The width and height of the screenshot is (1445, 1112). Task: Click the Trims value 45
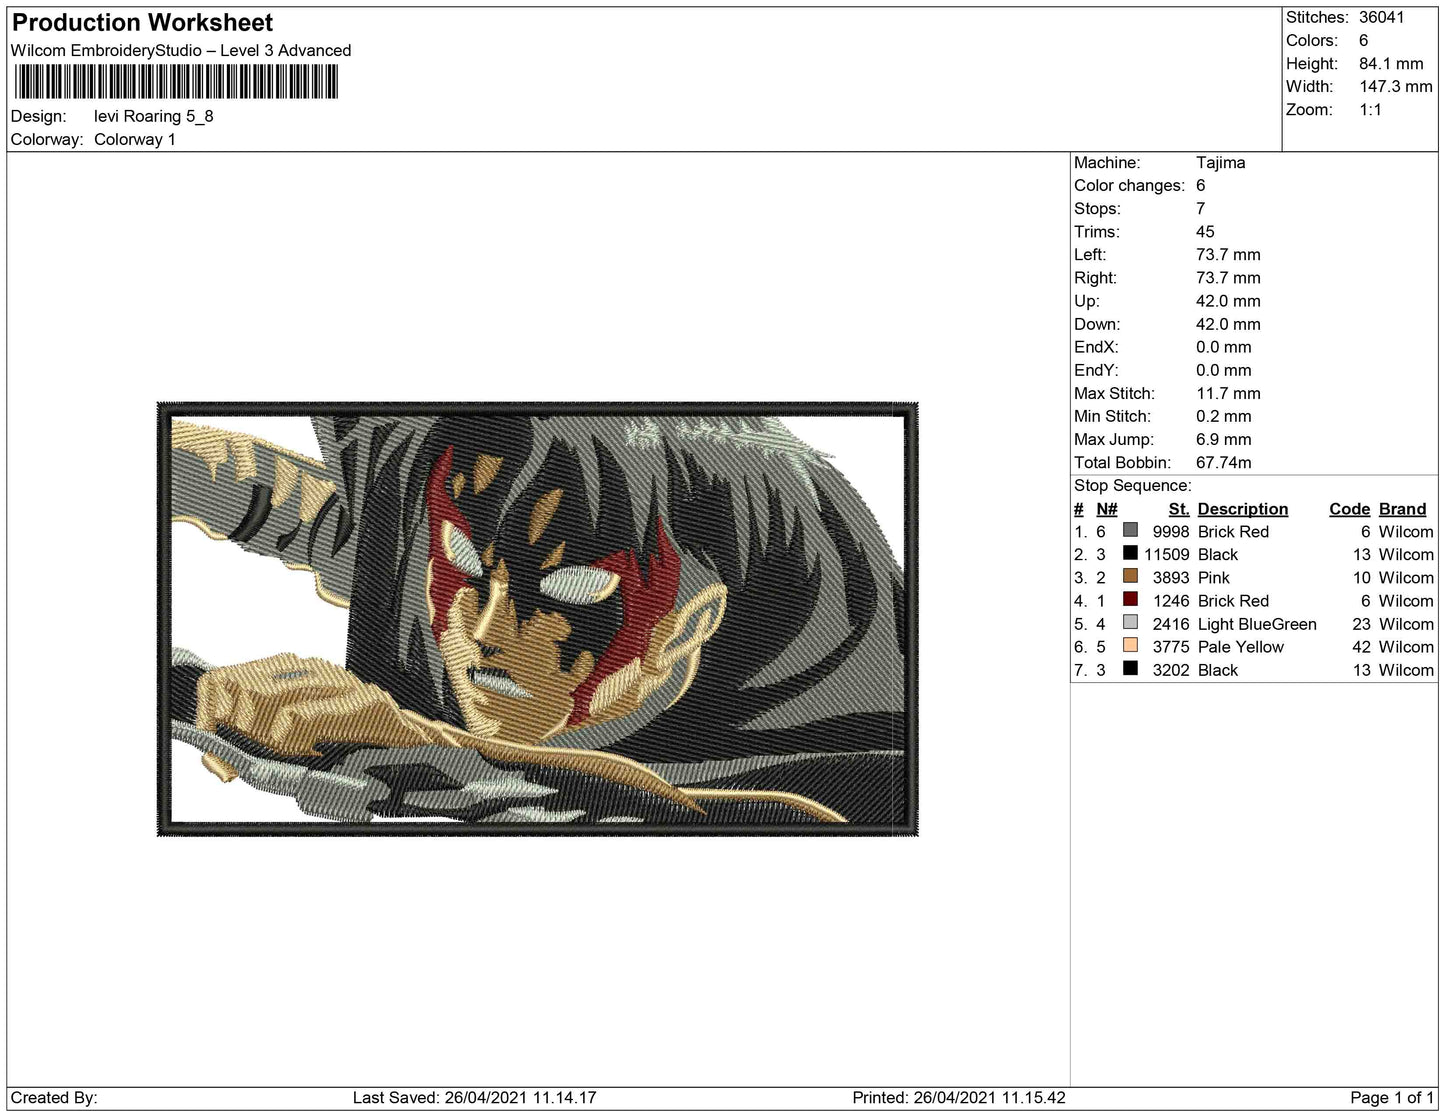tap(1205, 231)
